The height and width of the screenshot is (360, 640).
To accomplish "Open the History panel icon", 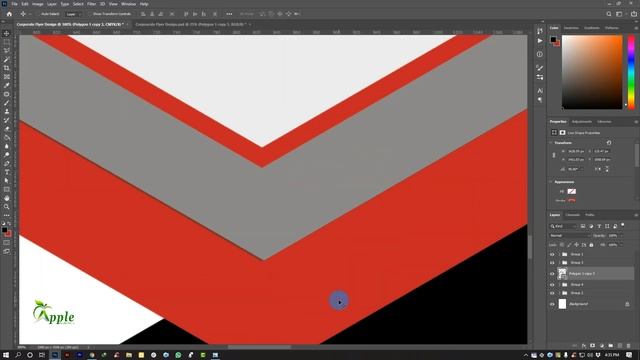I will coord(540,31).
